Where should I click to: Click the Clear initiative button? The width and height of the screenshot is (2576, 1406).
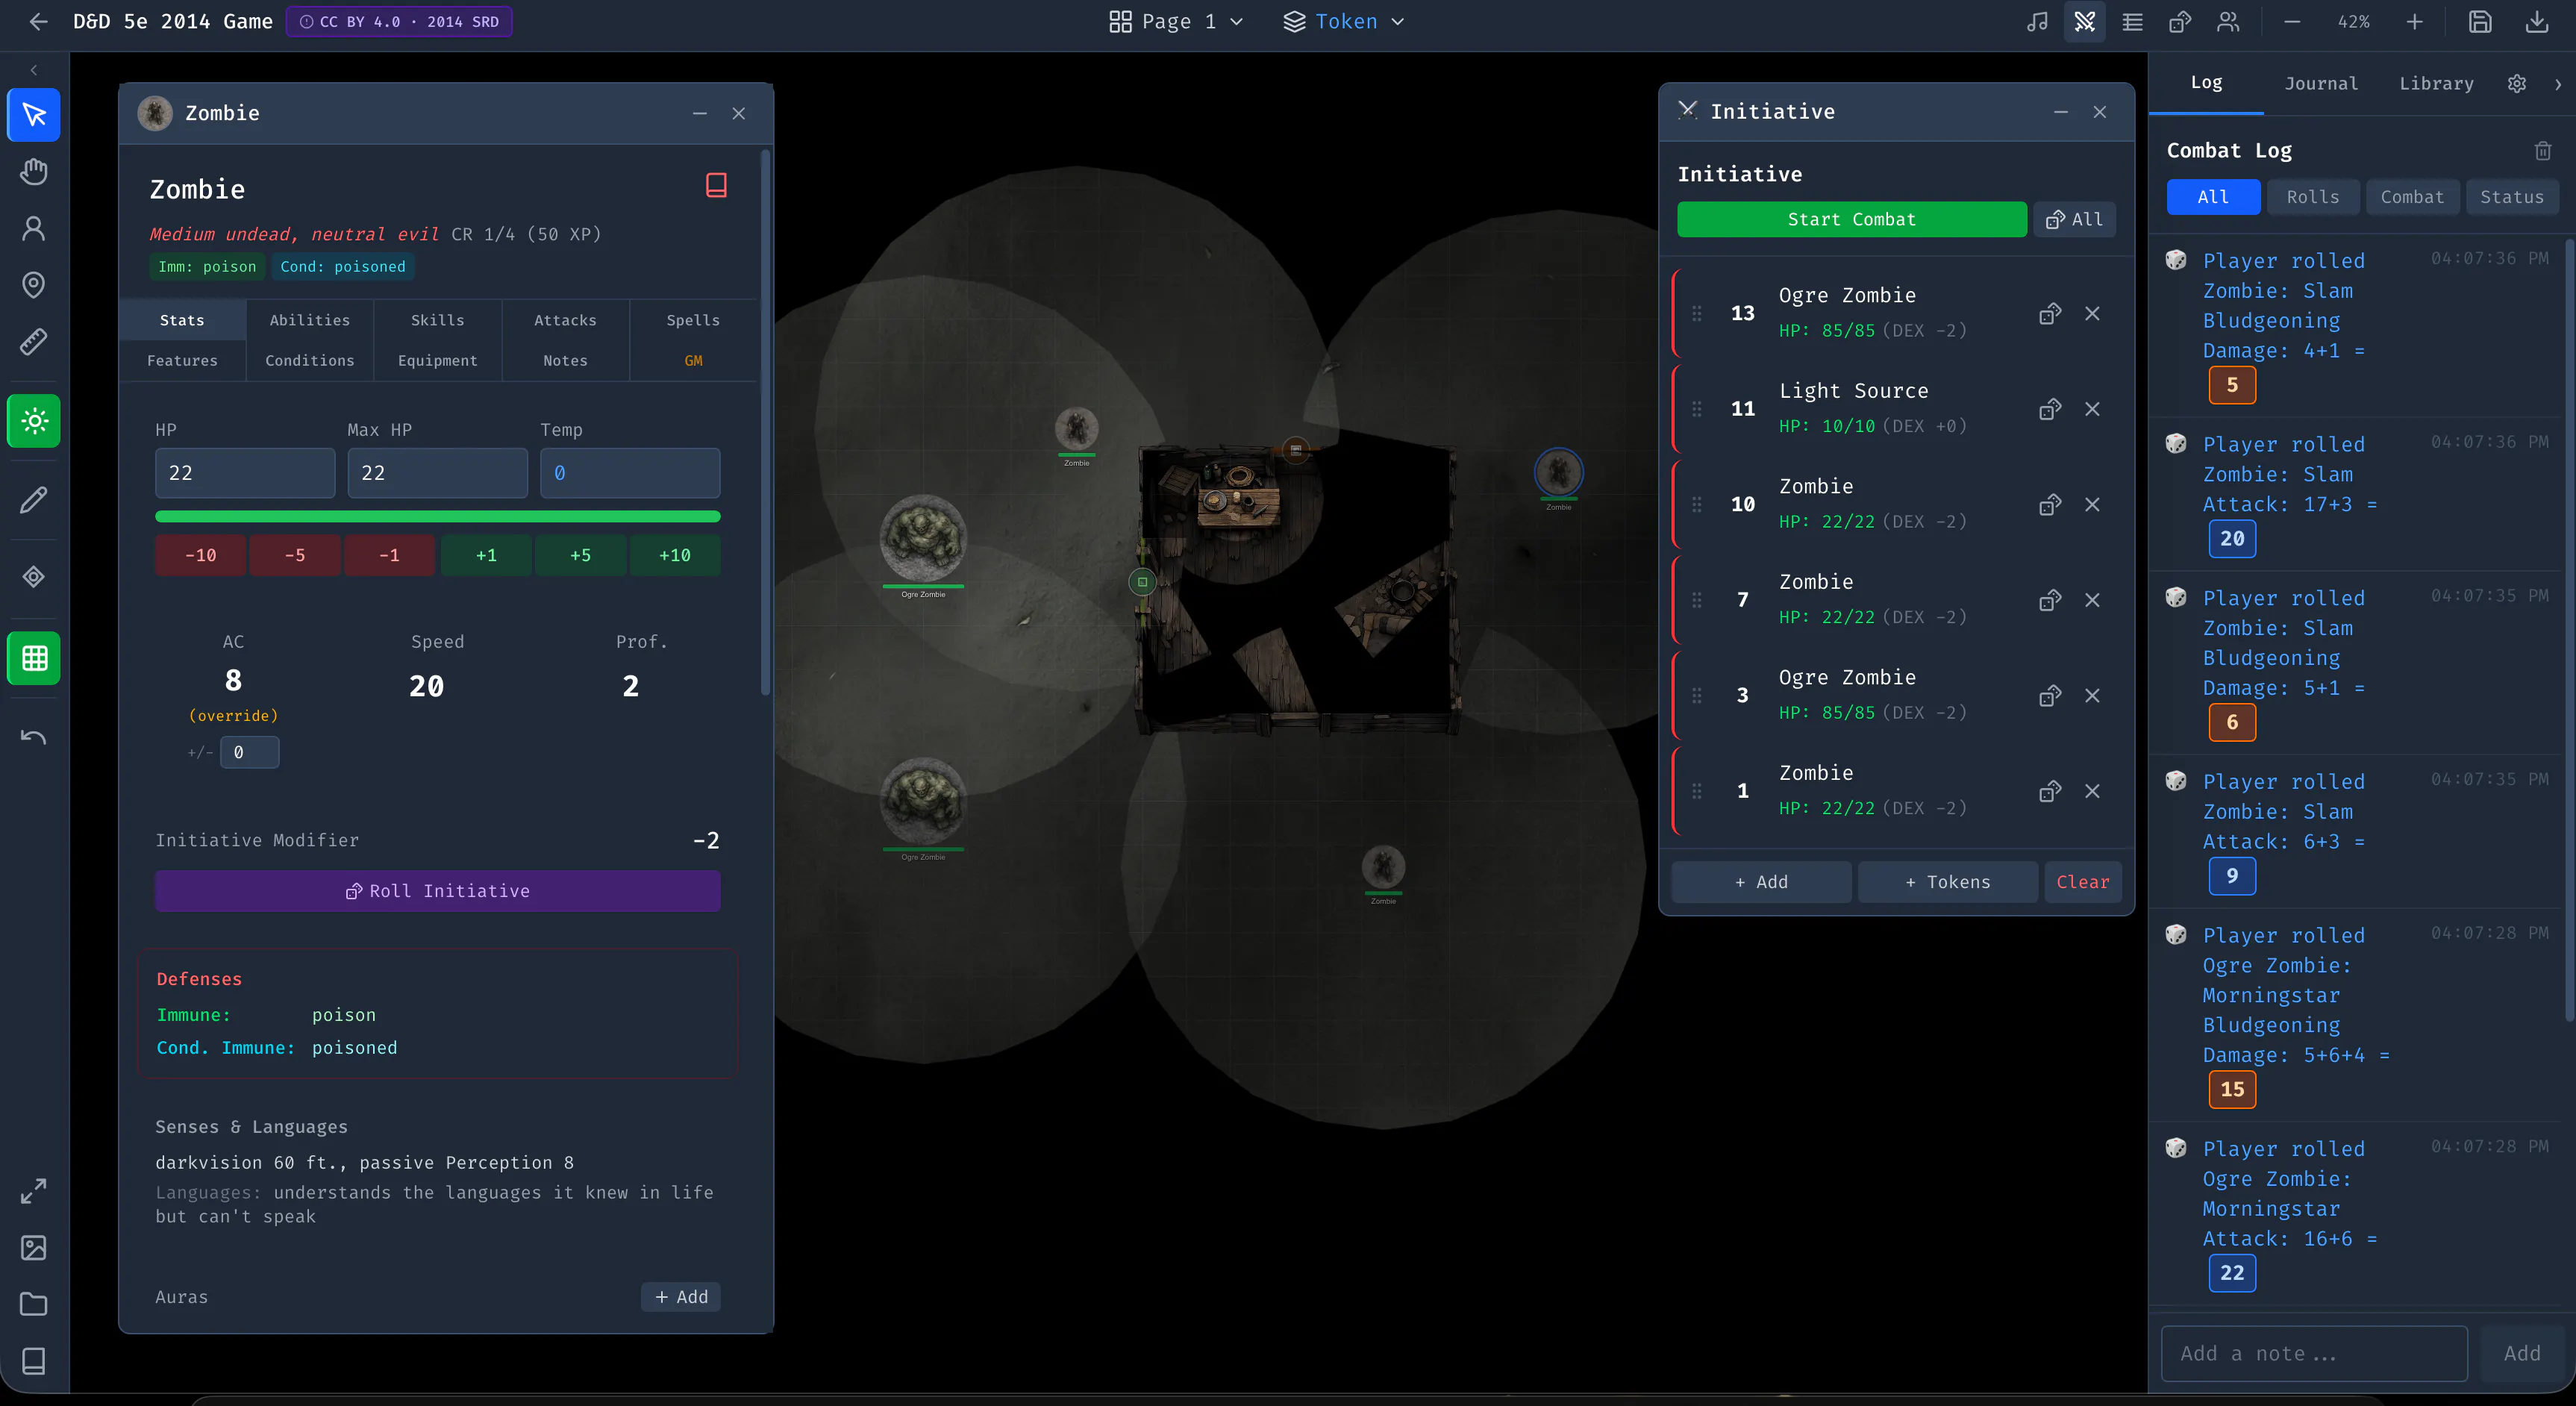[x=2083, y=882]
